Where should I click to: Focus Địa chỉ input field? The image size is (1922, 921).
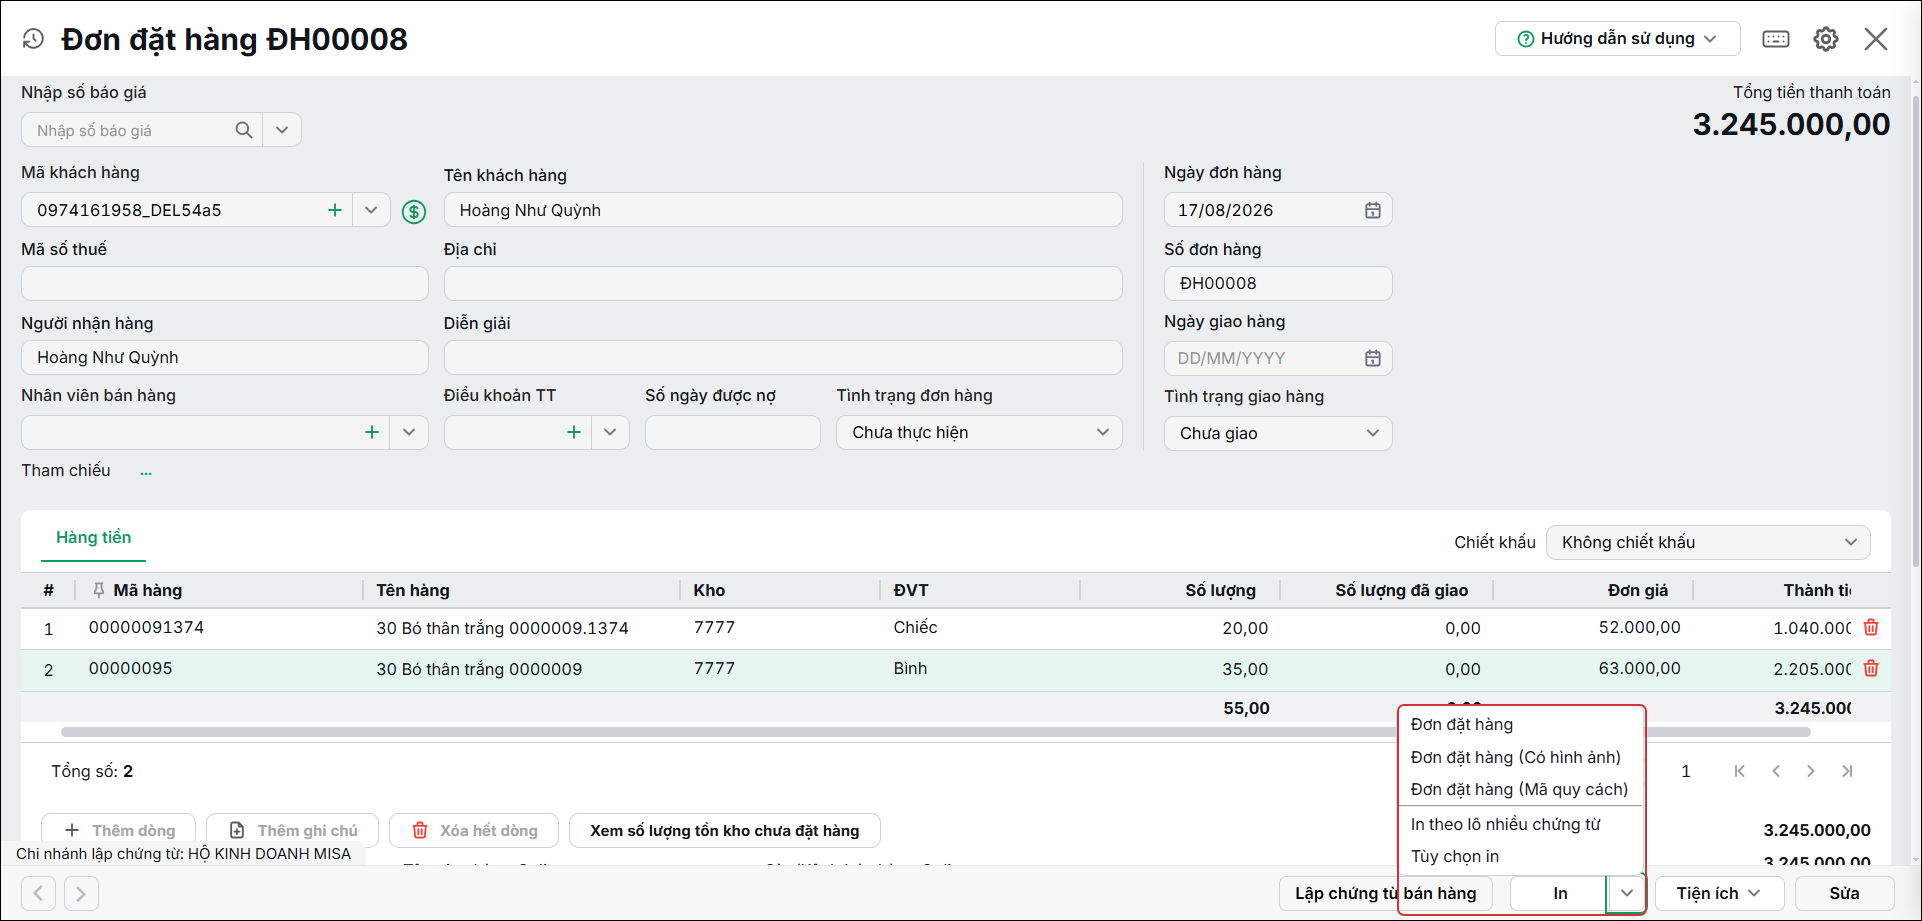[783, 283]
